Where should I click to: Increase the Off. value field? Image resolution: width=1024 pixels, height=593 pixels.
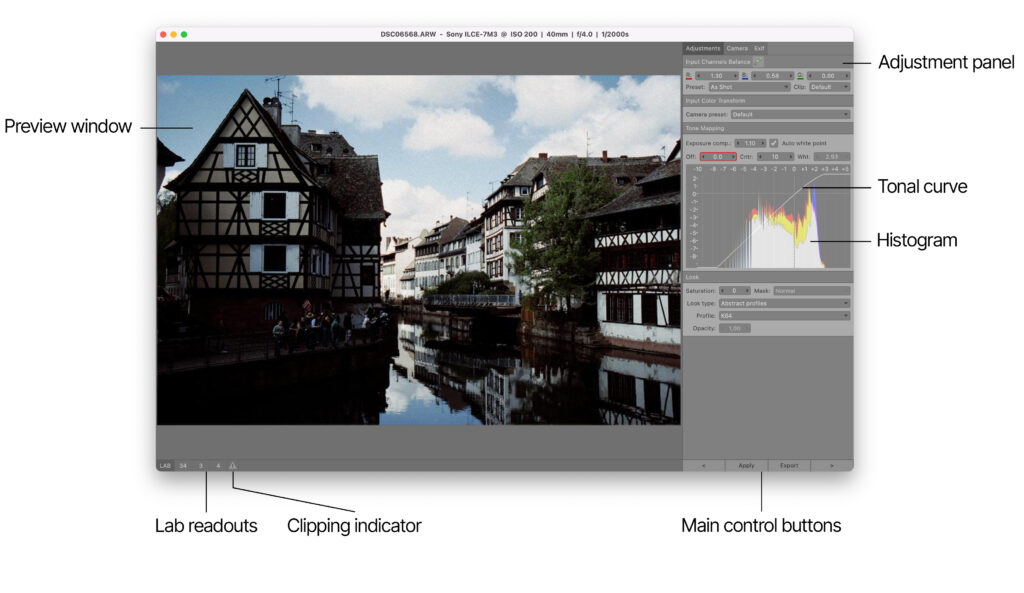click(733, 157)
